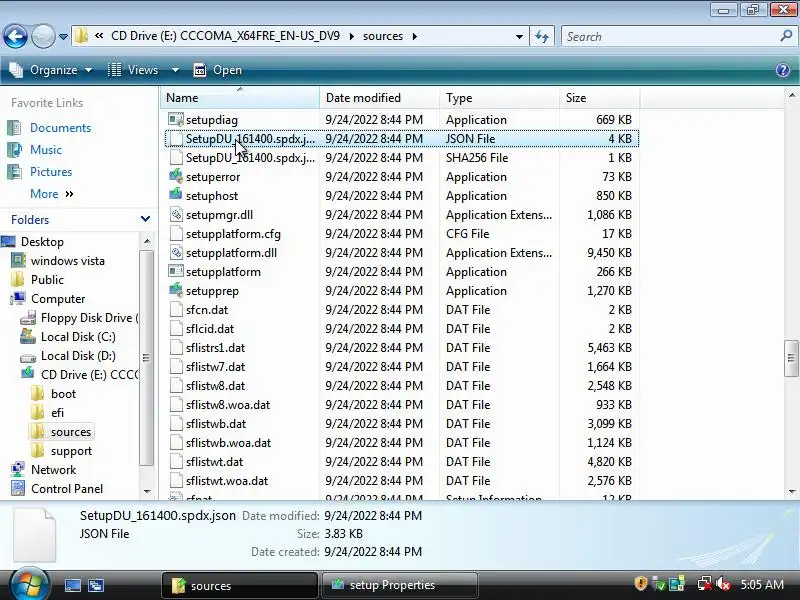Viewport: 800px width, 600px height.
Task: Select the setupprep application icon
Action: point(176,291)
